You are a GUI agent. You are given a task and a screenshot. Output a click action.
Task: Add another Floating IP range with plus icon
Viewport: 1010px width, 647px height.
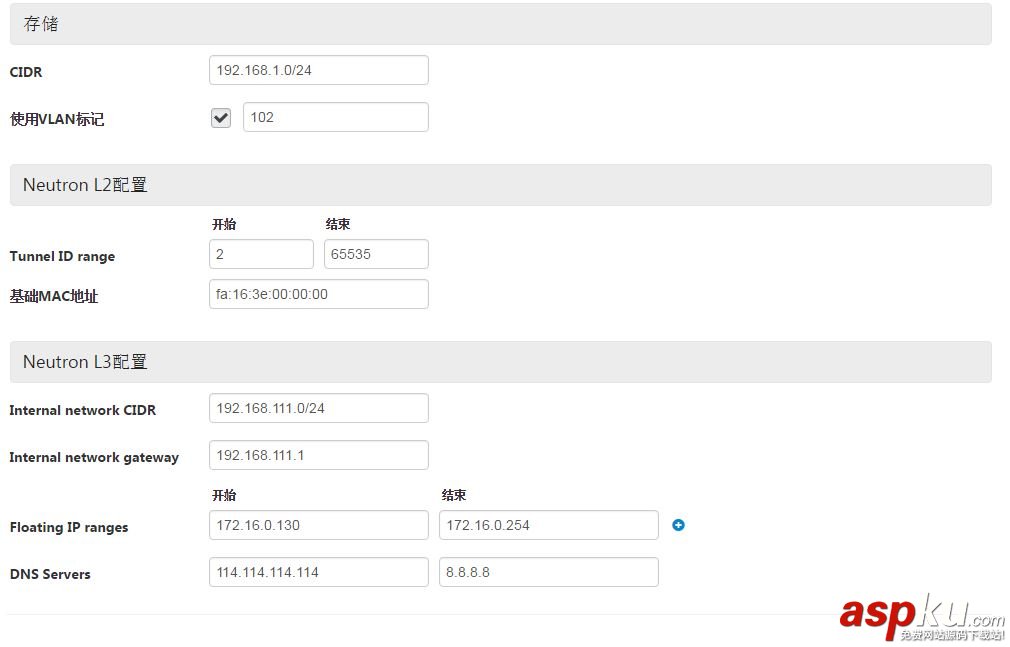678,525
